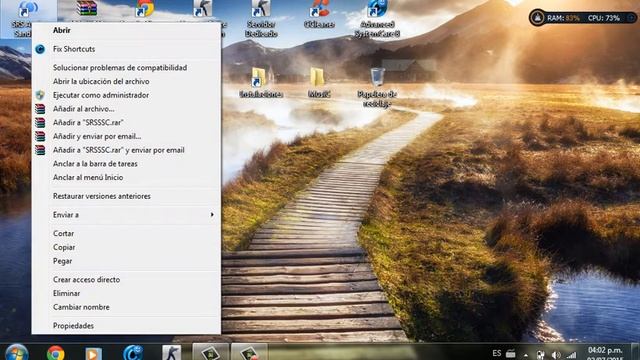The height and width of the screenshot is (360, 640).
Task: Click the Advanced SystemCare taskbar icon
Action: (133, 353)
